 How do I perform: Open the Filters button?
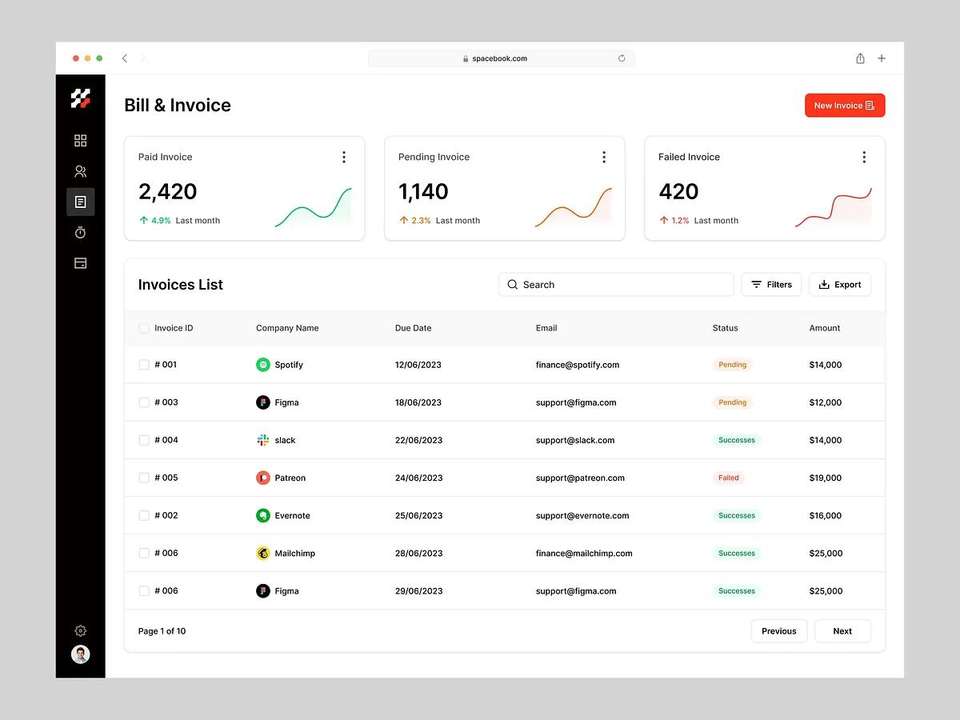tap(771, 285)
